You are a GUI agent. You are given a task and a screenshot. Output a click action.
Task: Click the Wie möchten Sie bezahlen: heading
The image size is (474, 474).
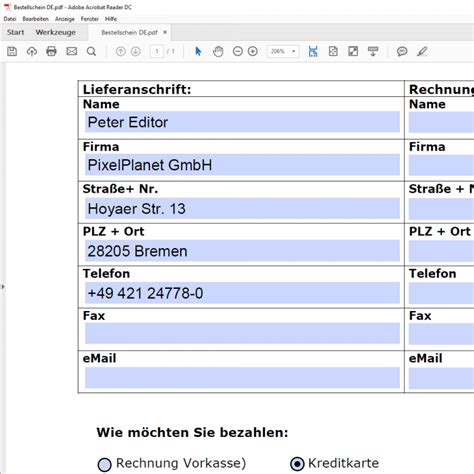192,432
